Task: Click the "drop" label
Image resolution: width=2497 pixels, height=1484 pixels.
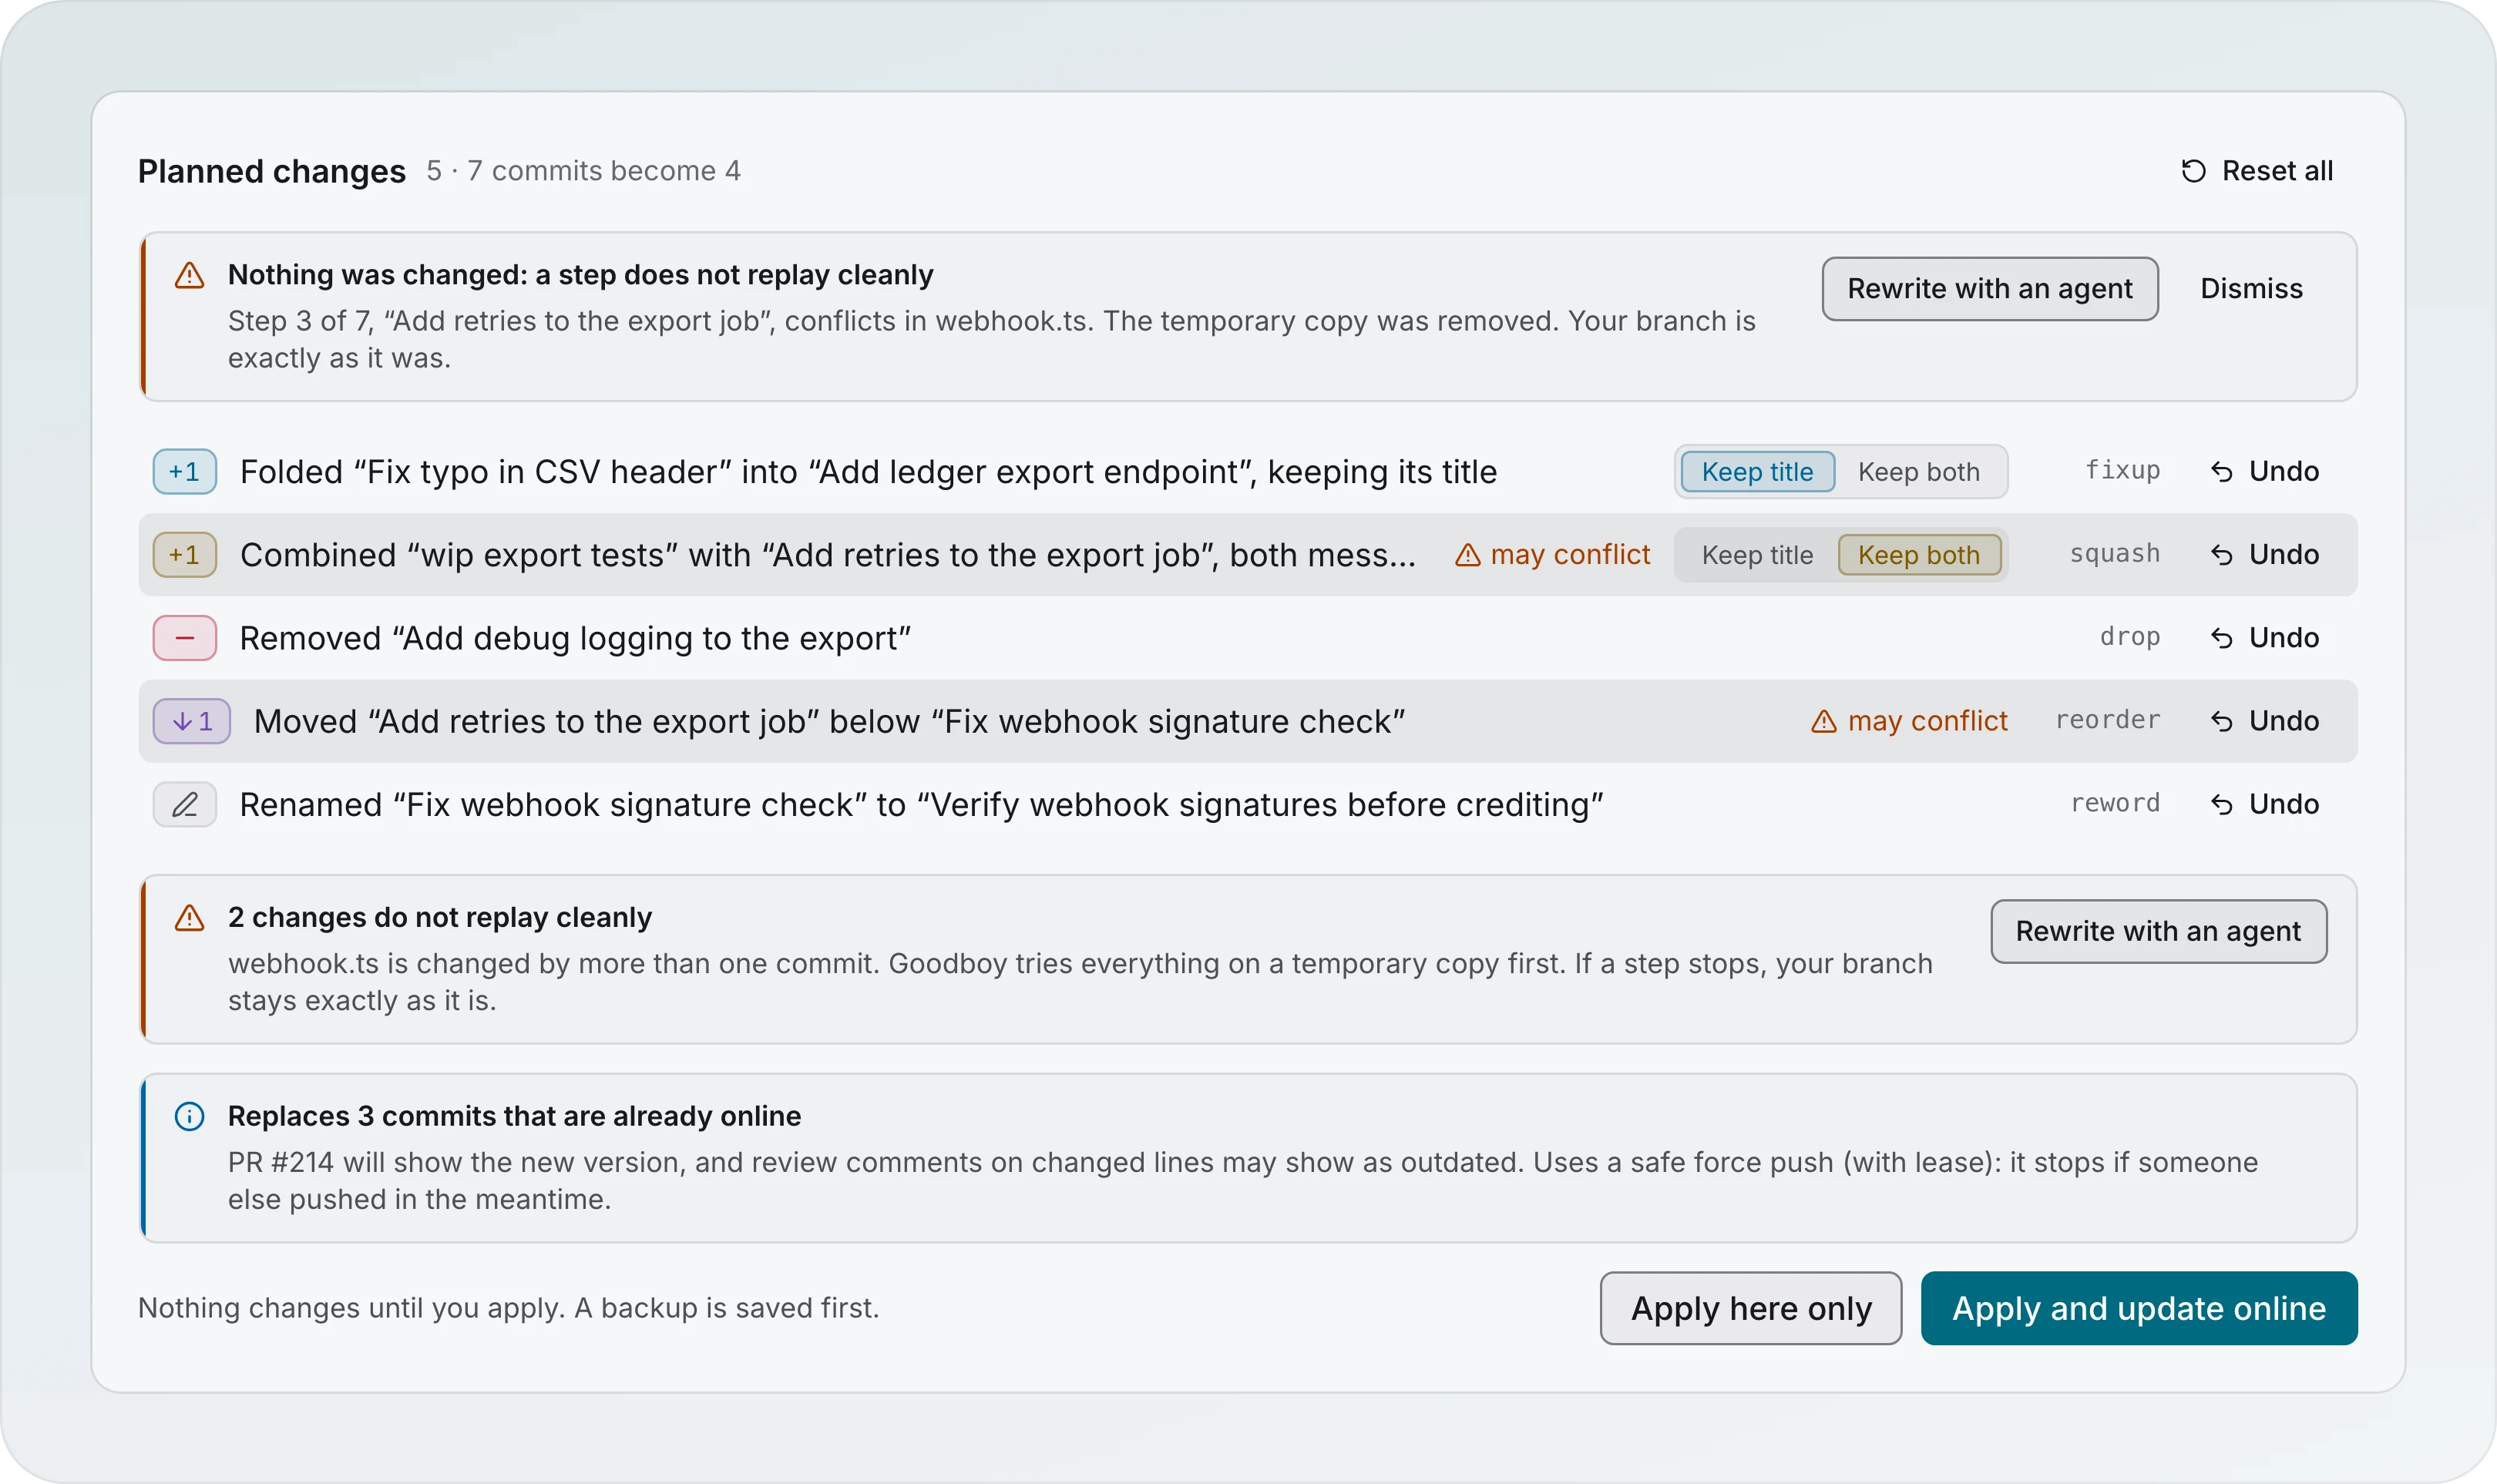Action: coord(2129,637)
